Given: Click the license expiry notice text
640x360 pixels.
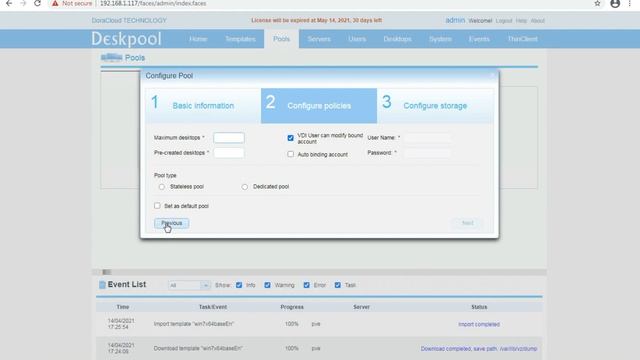Looking at the screenshot, I should point(317,20).
